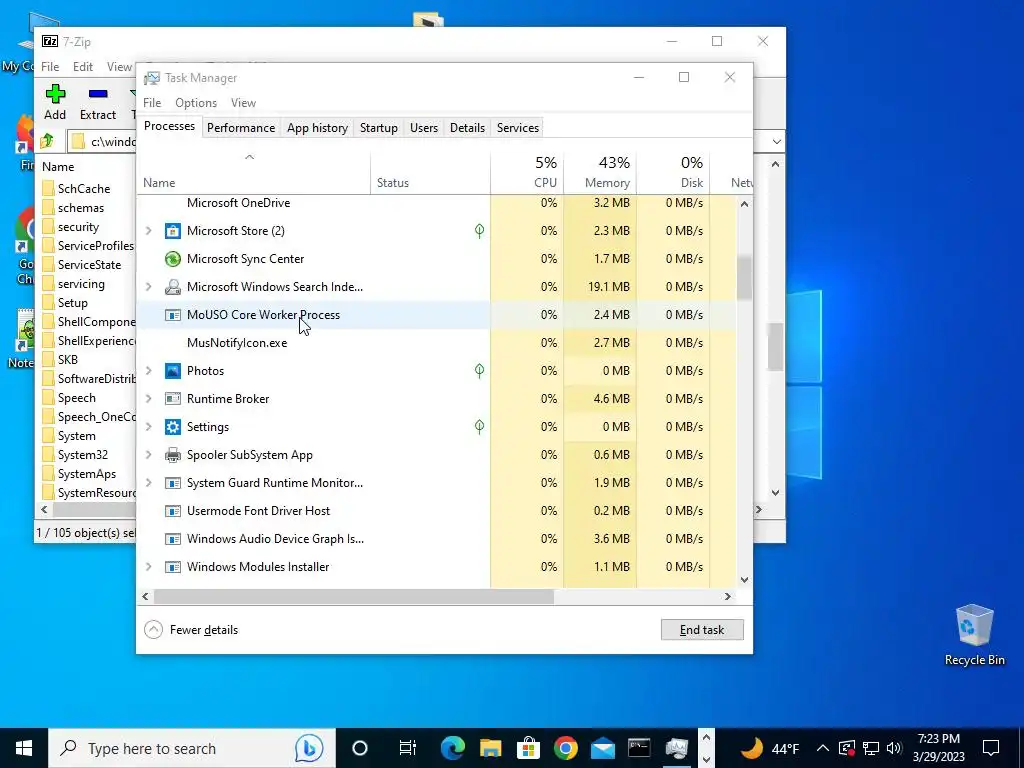Expand the Runtime Broker process group

(149, 399)
